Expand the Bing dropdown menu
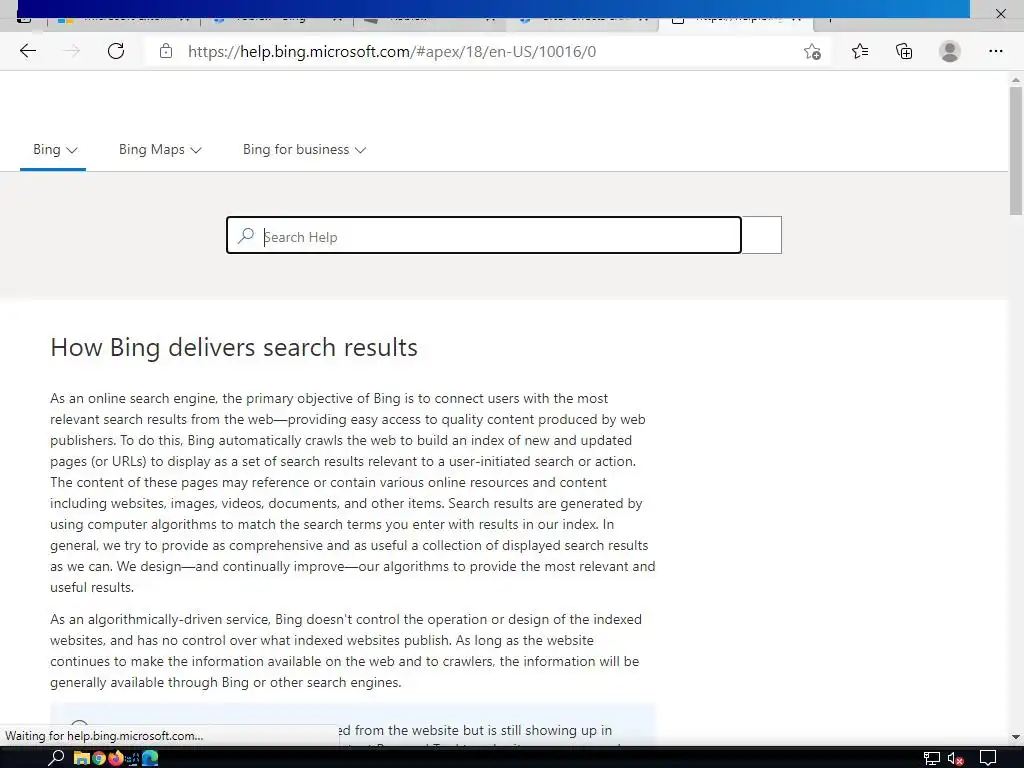 pyautogui.click(x=55, y=150)
